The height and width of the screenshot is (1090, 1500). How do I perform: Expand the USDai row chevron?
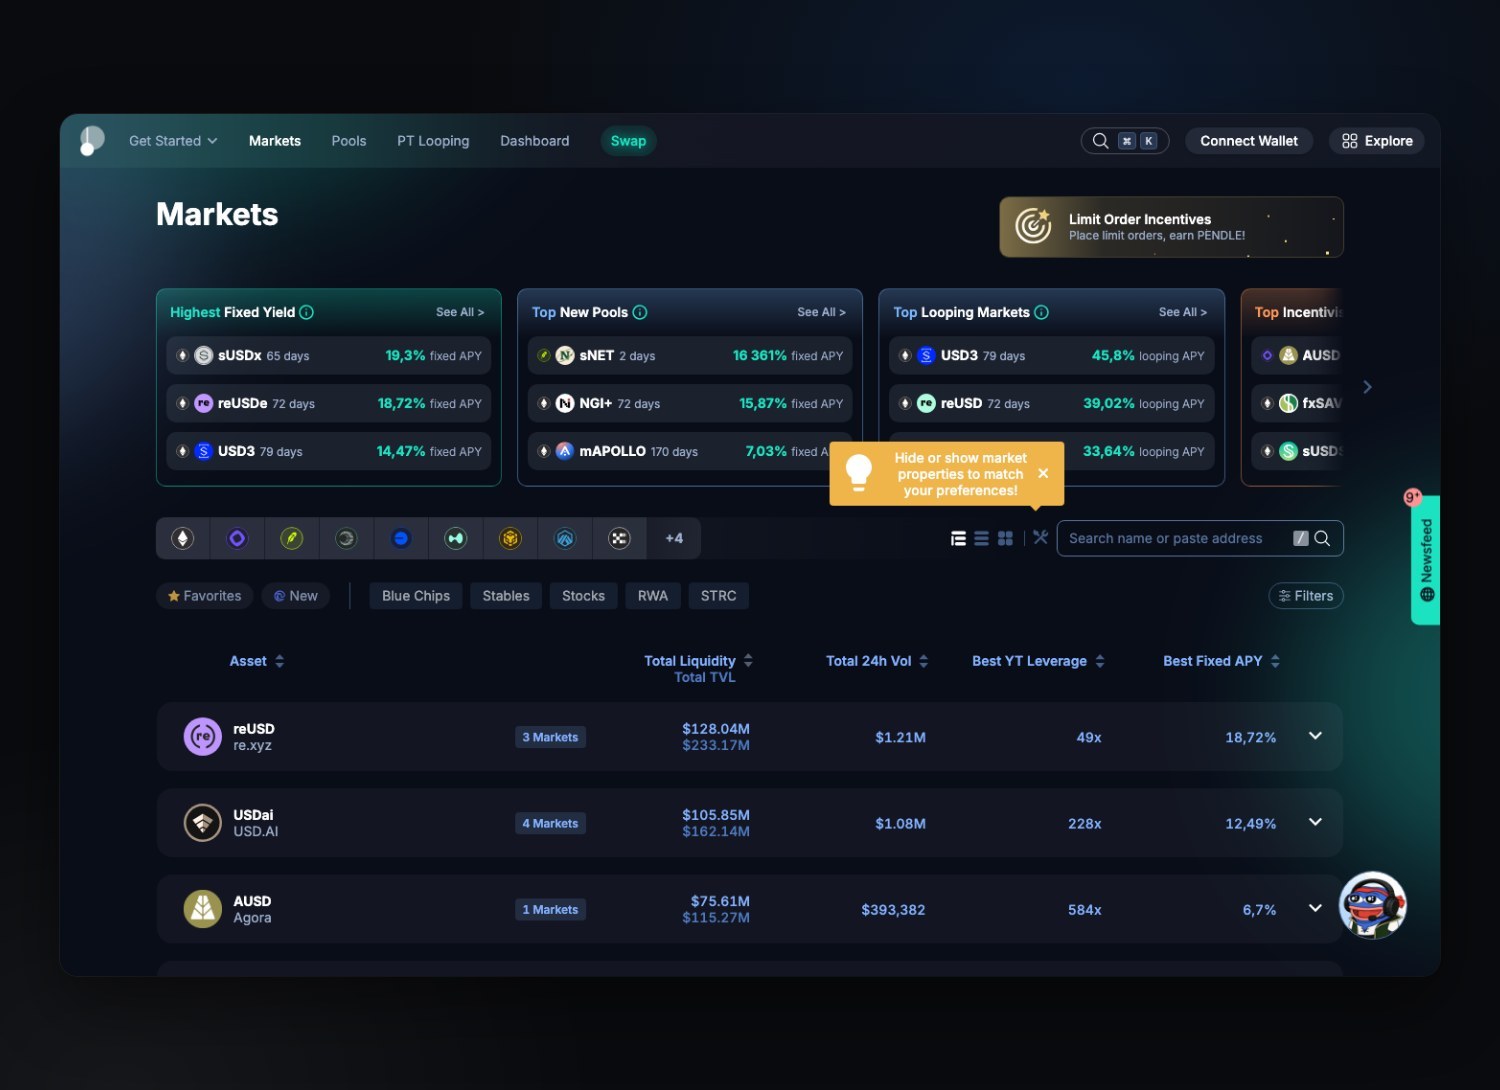[x=1315, y=822]
